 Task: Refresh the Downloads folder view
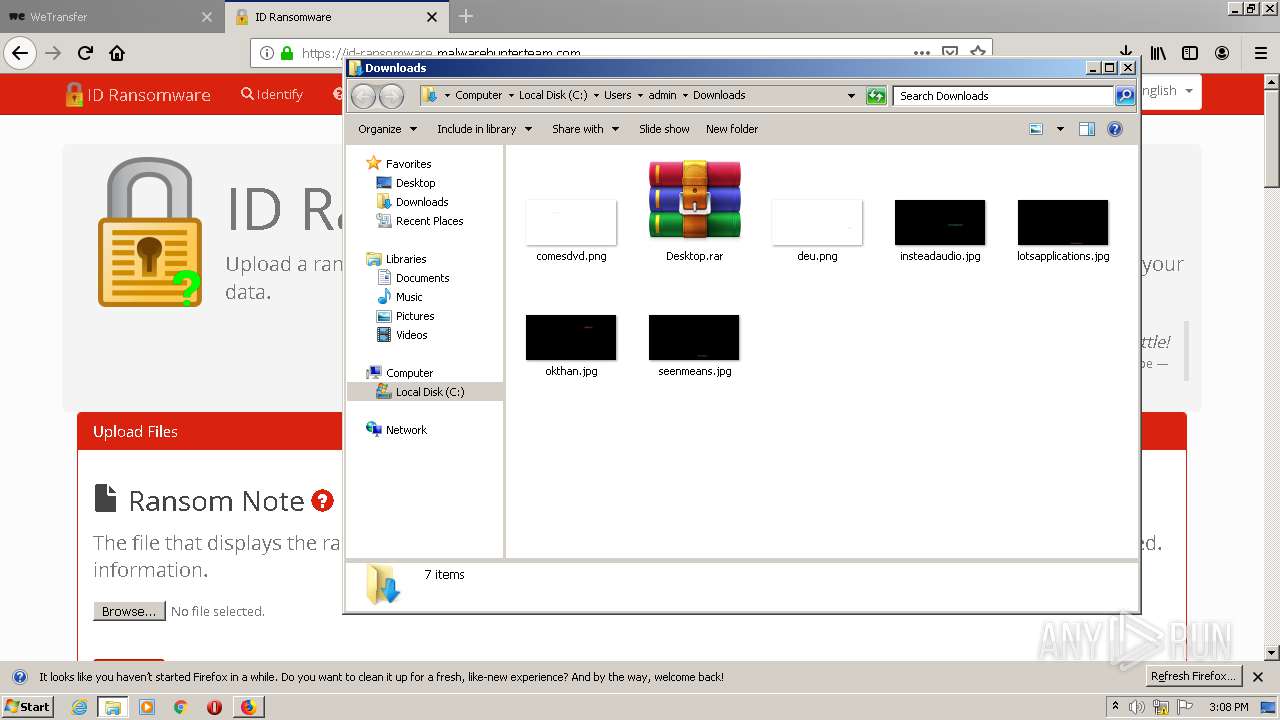(x=876, y=96)
